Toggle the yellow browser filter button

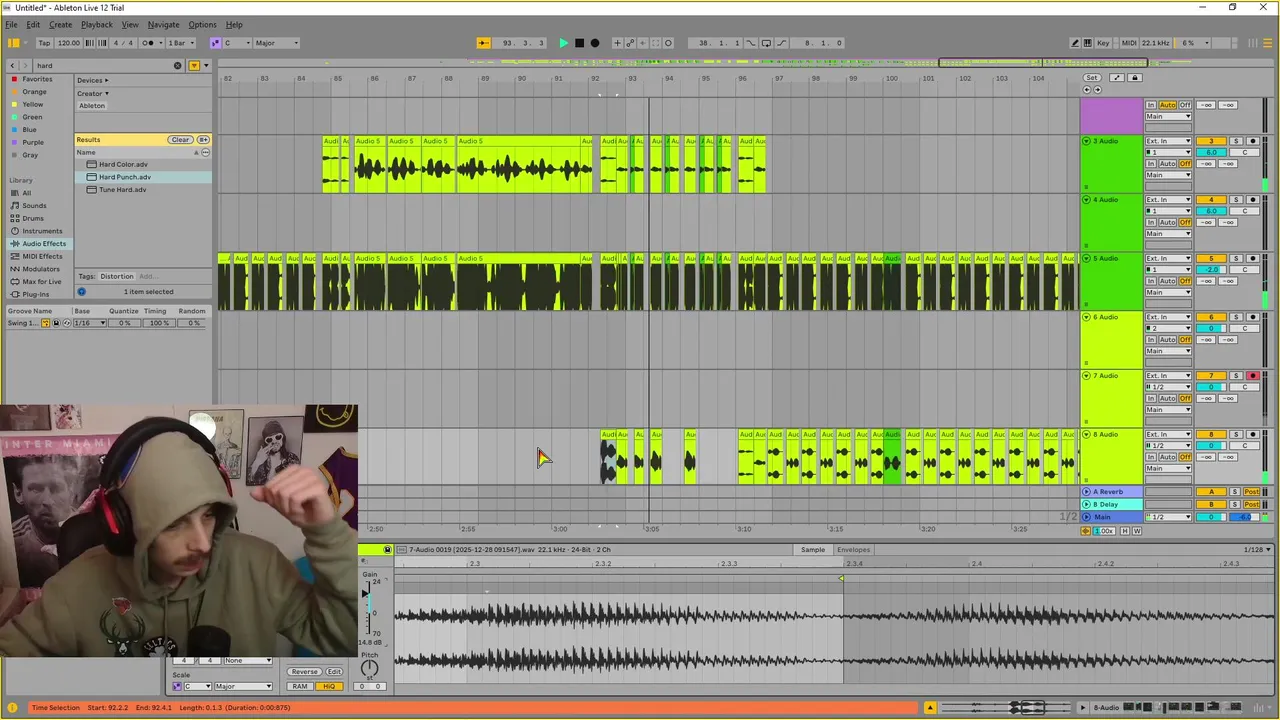click(x=194, y=65)
